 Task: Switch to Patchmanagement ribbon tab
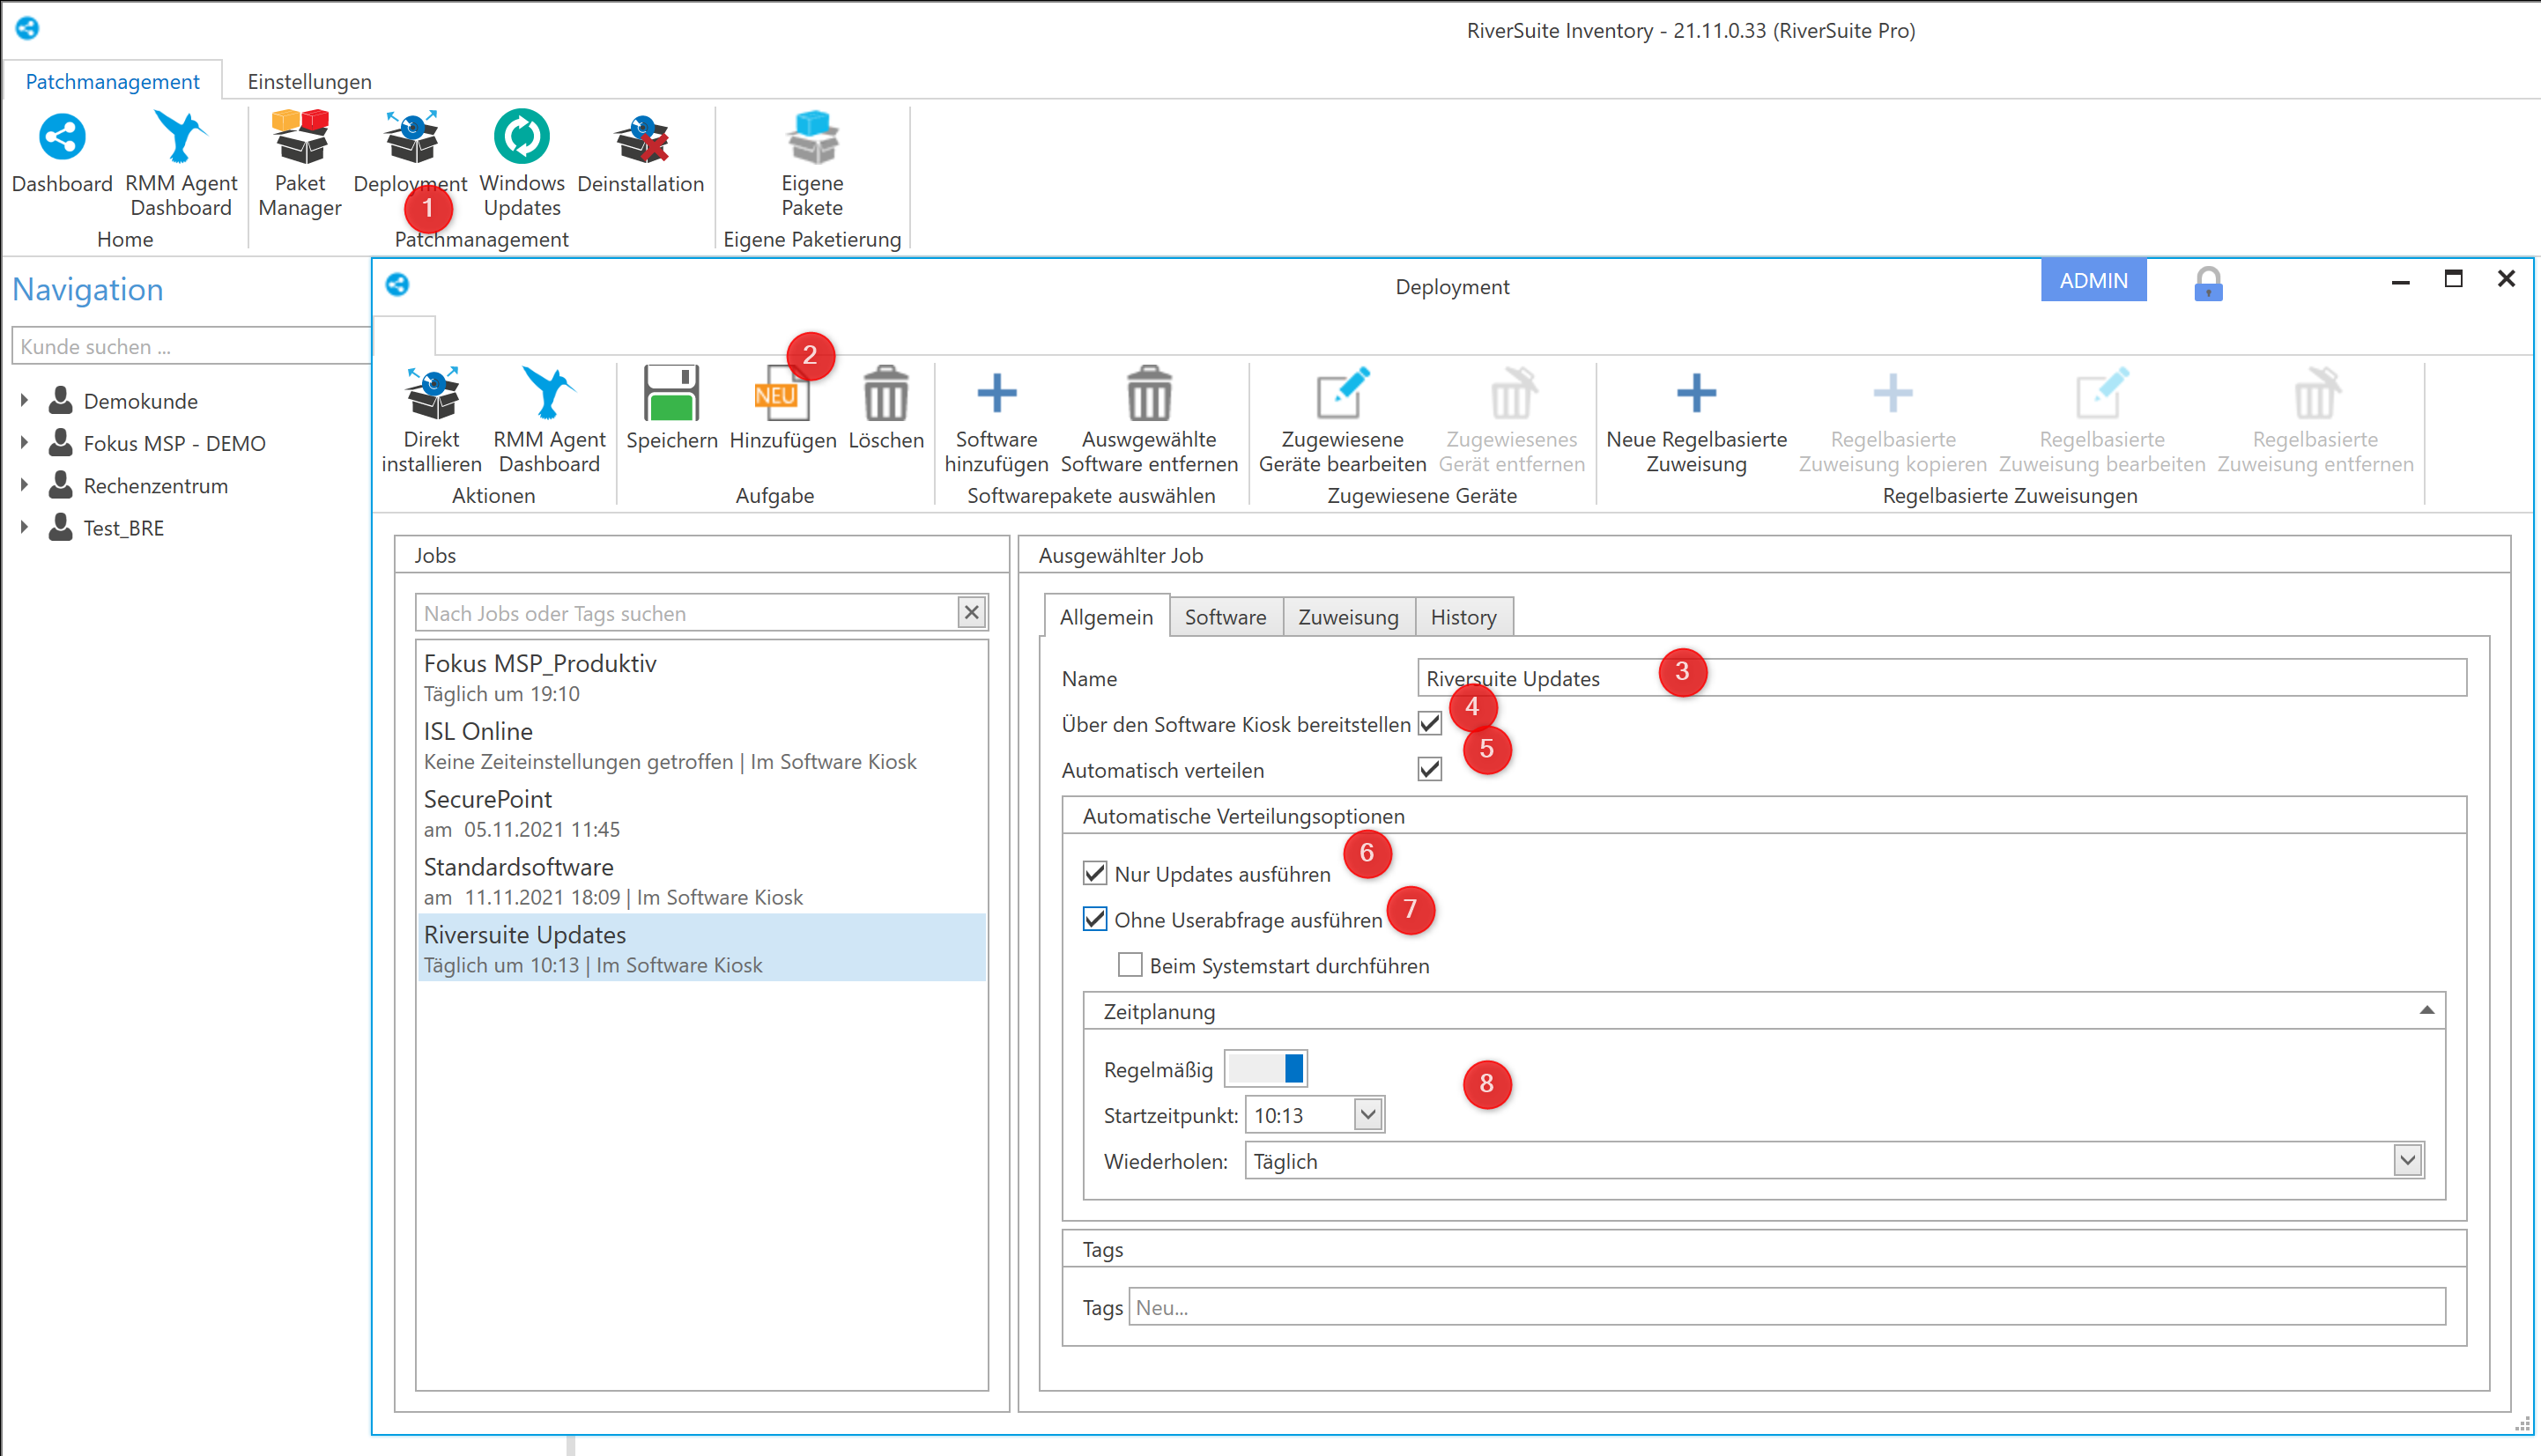point(112,81)
